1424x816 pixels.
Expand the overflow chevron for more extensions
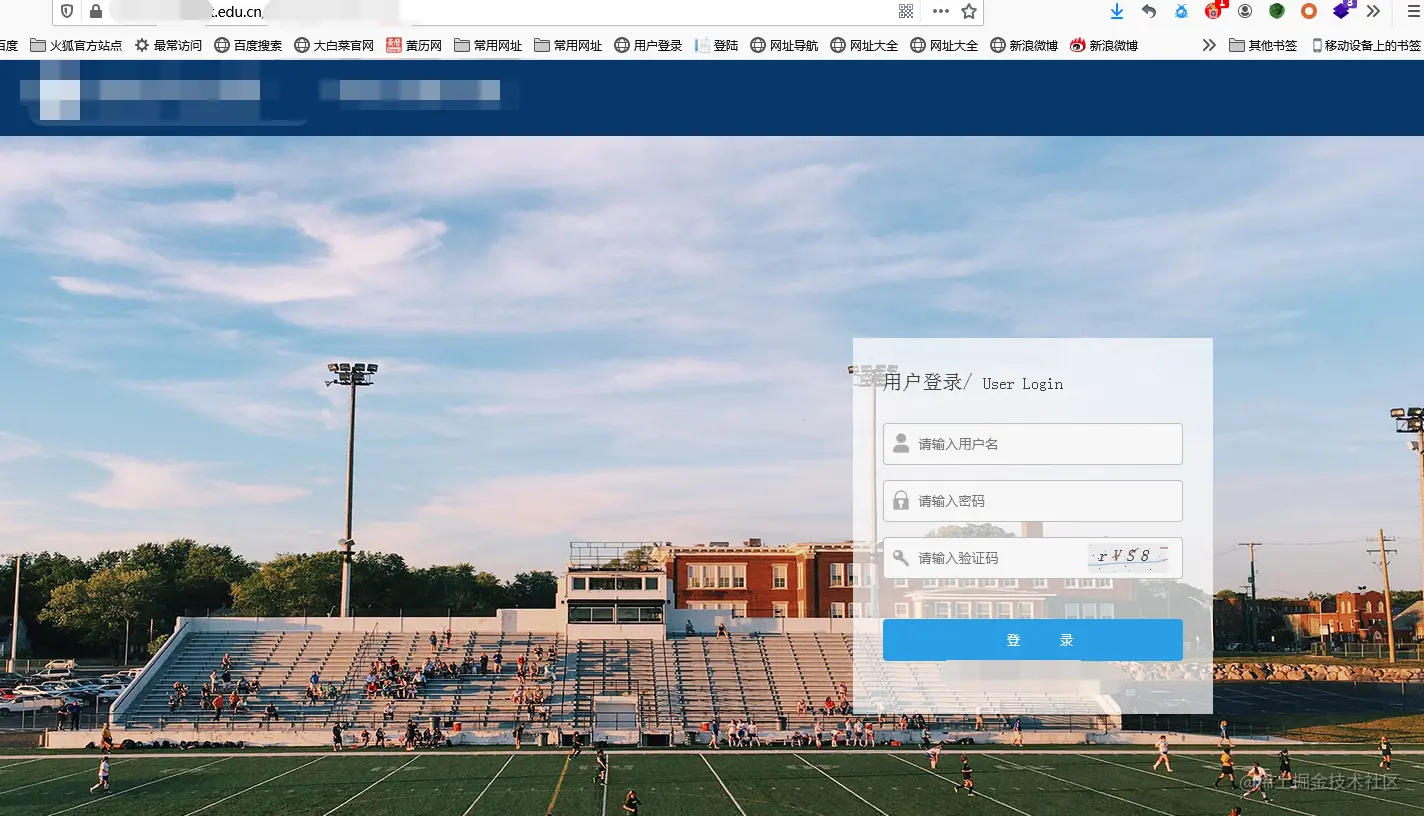(x=1373, y=12)
